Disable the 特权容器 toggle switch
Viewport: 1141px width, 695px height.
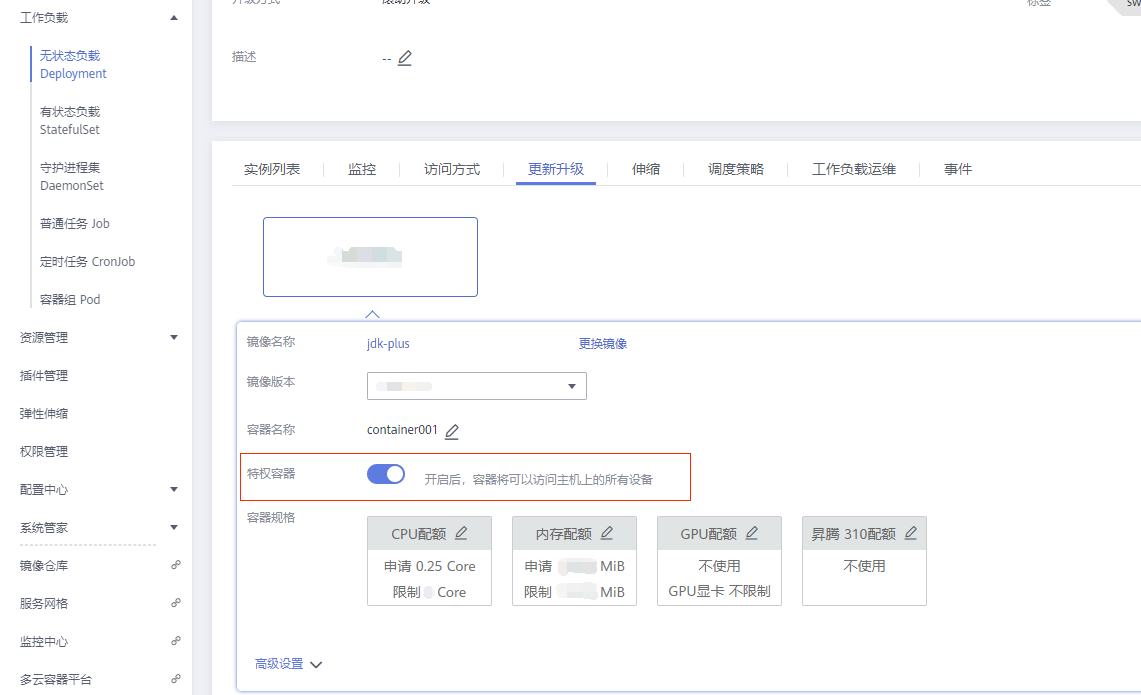coord(386,475)
